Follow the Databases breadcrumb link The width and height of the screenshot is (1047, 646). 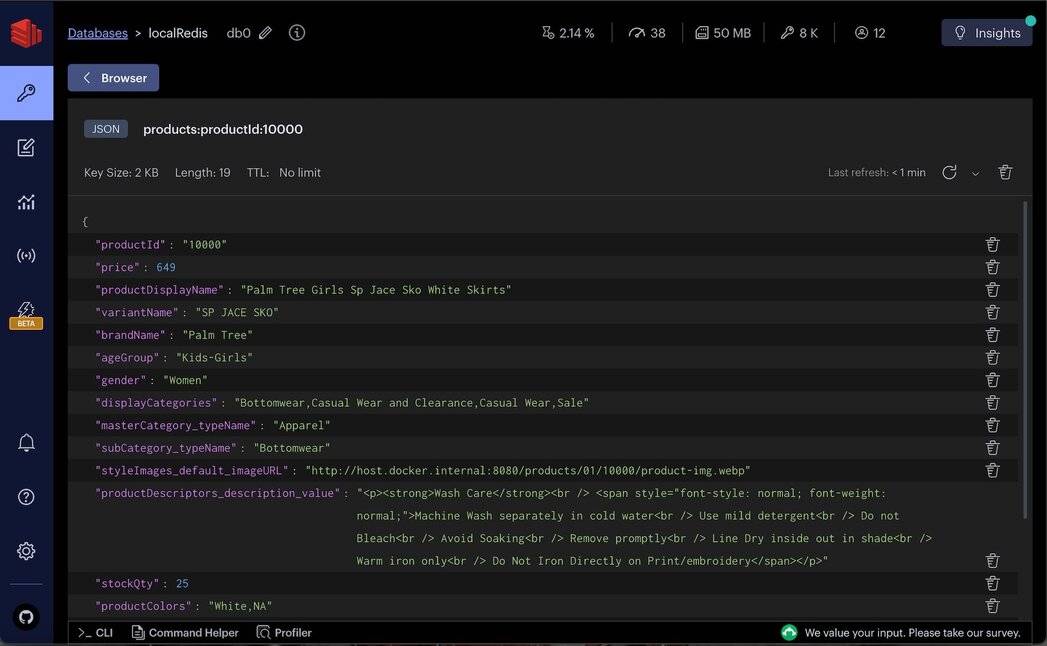(x=97, y=32)
